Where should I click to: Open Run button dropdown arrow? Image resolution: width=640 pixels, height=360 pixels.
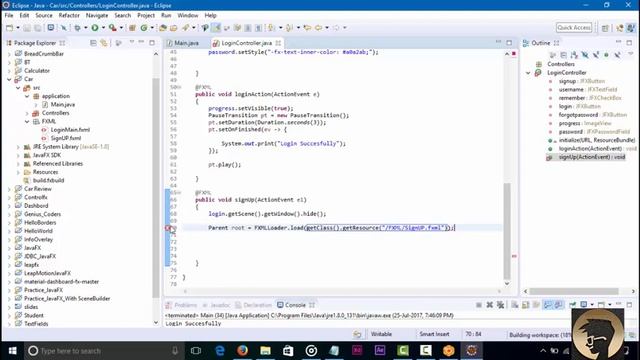point(103,28)
